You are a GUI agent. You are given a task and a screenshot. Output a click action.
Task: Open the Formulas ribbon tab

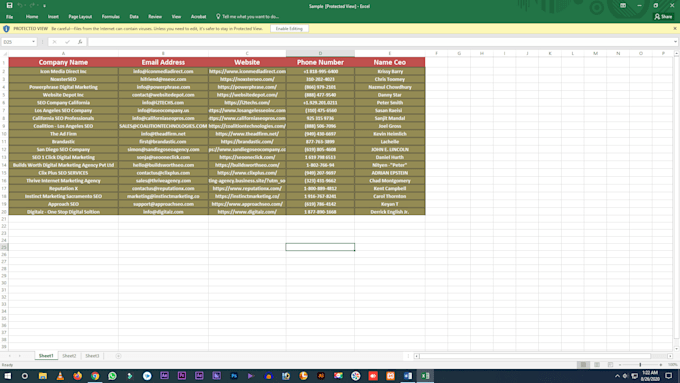[111, 16]
